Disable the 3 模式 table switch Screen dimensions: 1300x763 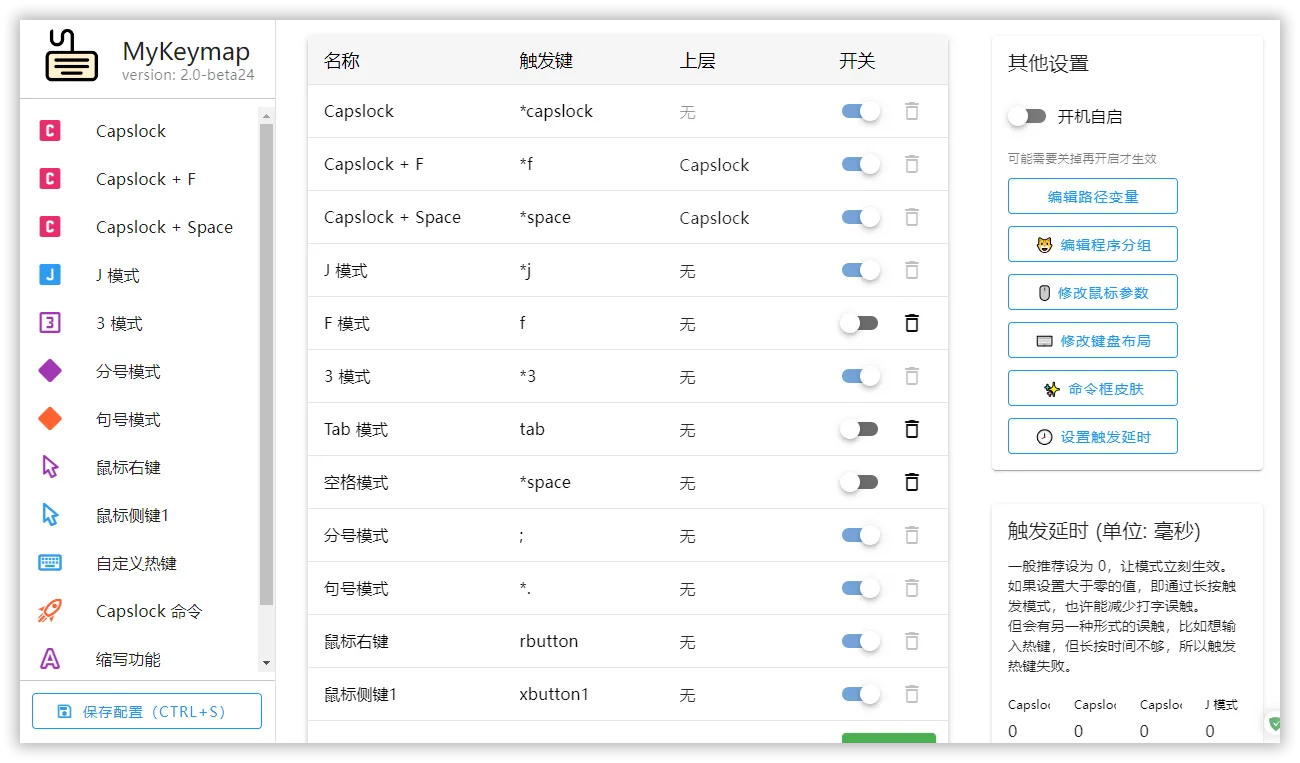860,376
